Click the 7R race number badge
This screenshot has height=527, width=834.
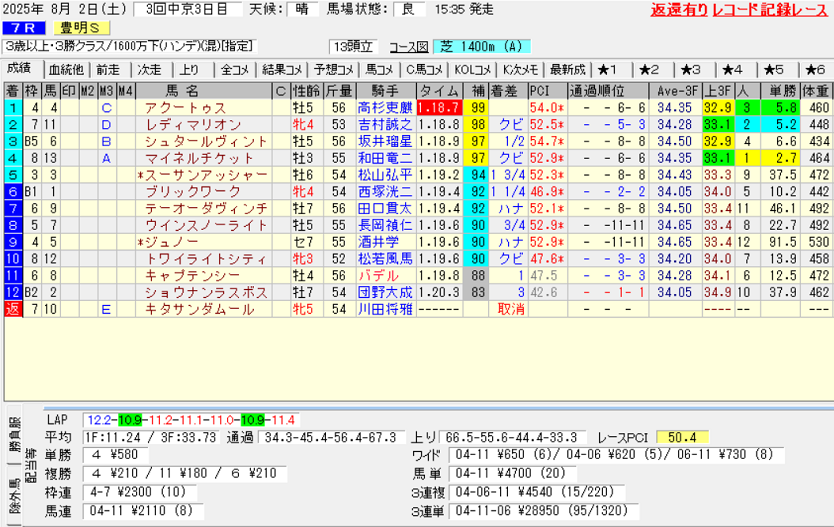coord(22,29)
